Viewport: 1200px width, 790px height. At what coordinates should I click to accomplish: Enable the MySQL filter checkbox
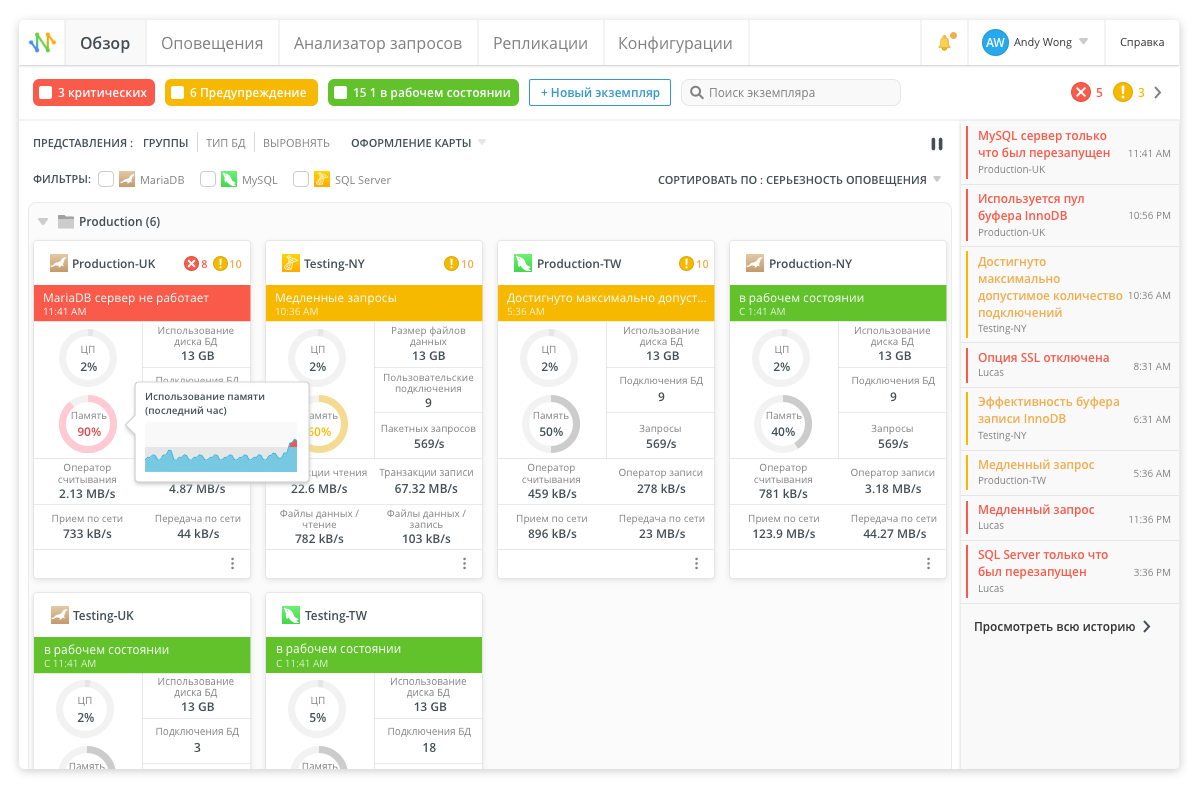click(208, 180)
